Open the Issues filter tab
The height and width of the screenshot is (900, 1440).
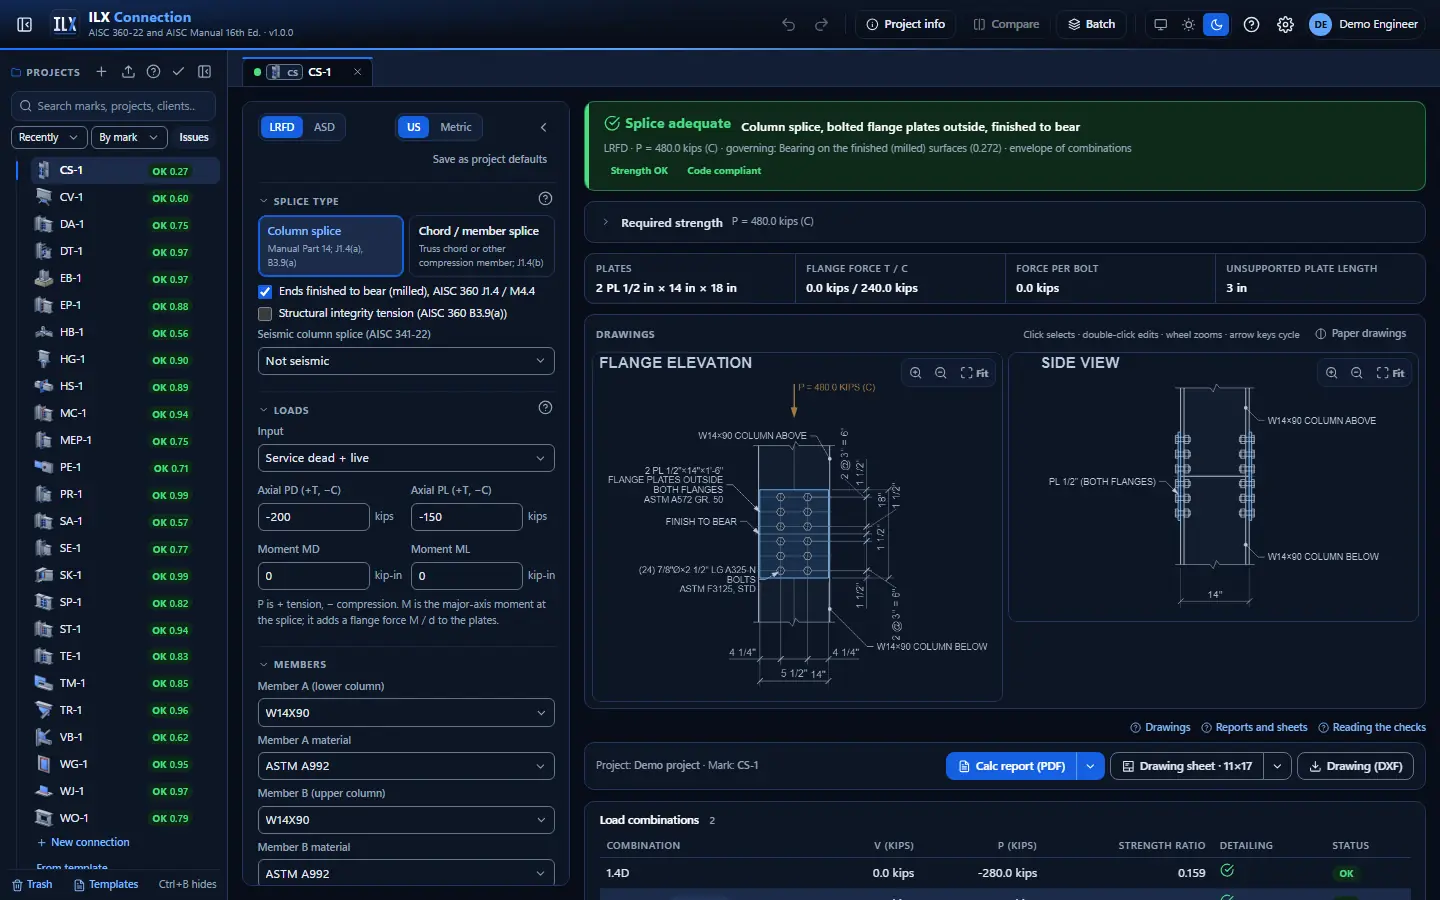click(194, 137)
